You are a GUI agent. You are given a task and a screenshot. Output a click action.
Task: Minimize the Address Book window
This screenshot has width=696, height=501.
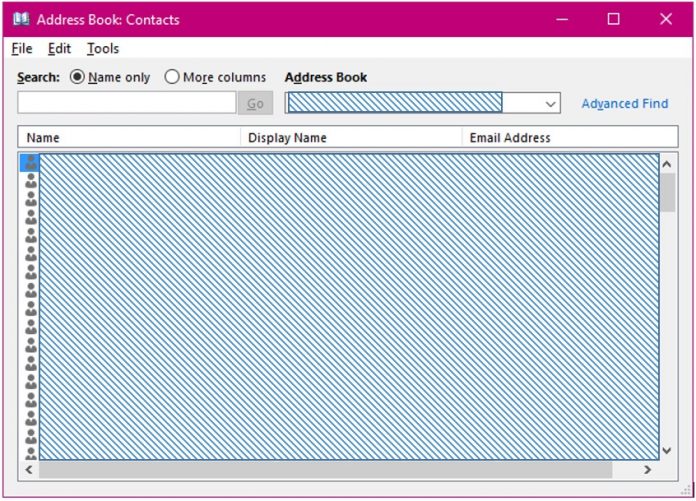point(562,19)
